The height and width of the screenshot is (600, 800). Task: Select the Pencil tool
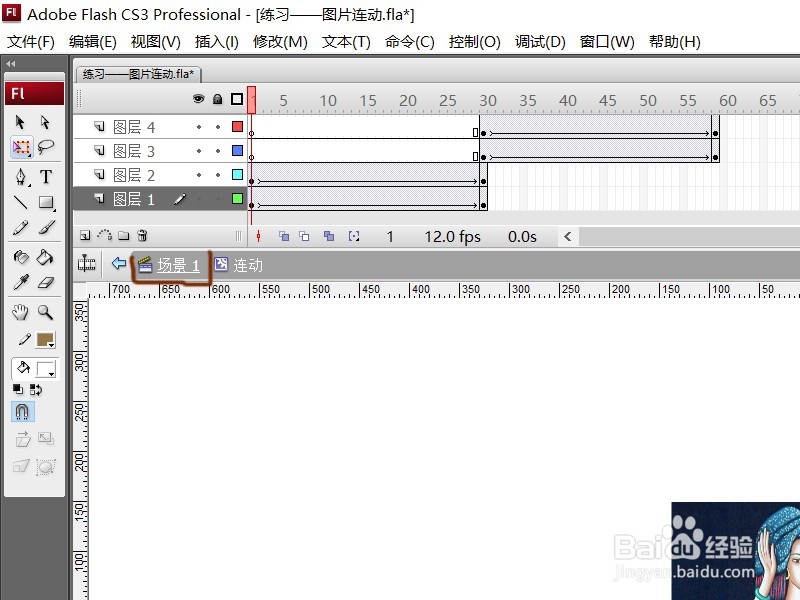[21, 228]
